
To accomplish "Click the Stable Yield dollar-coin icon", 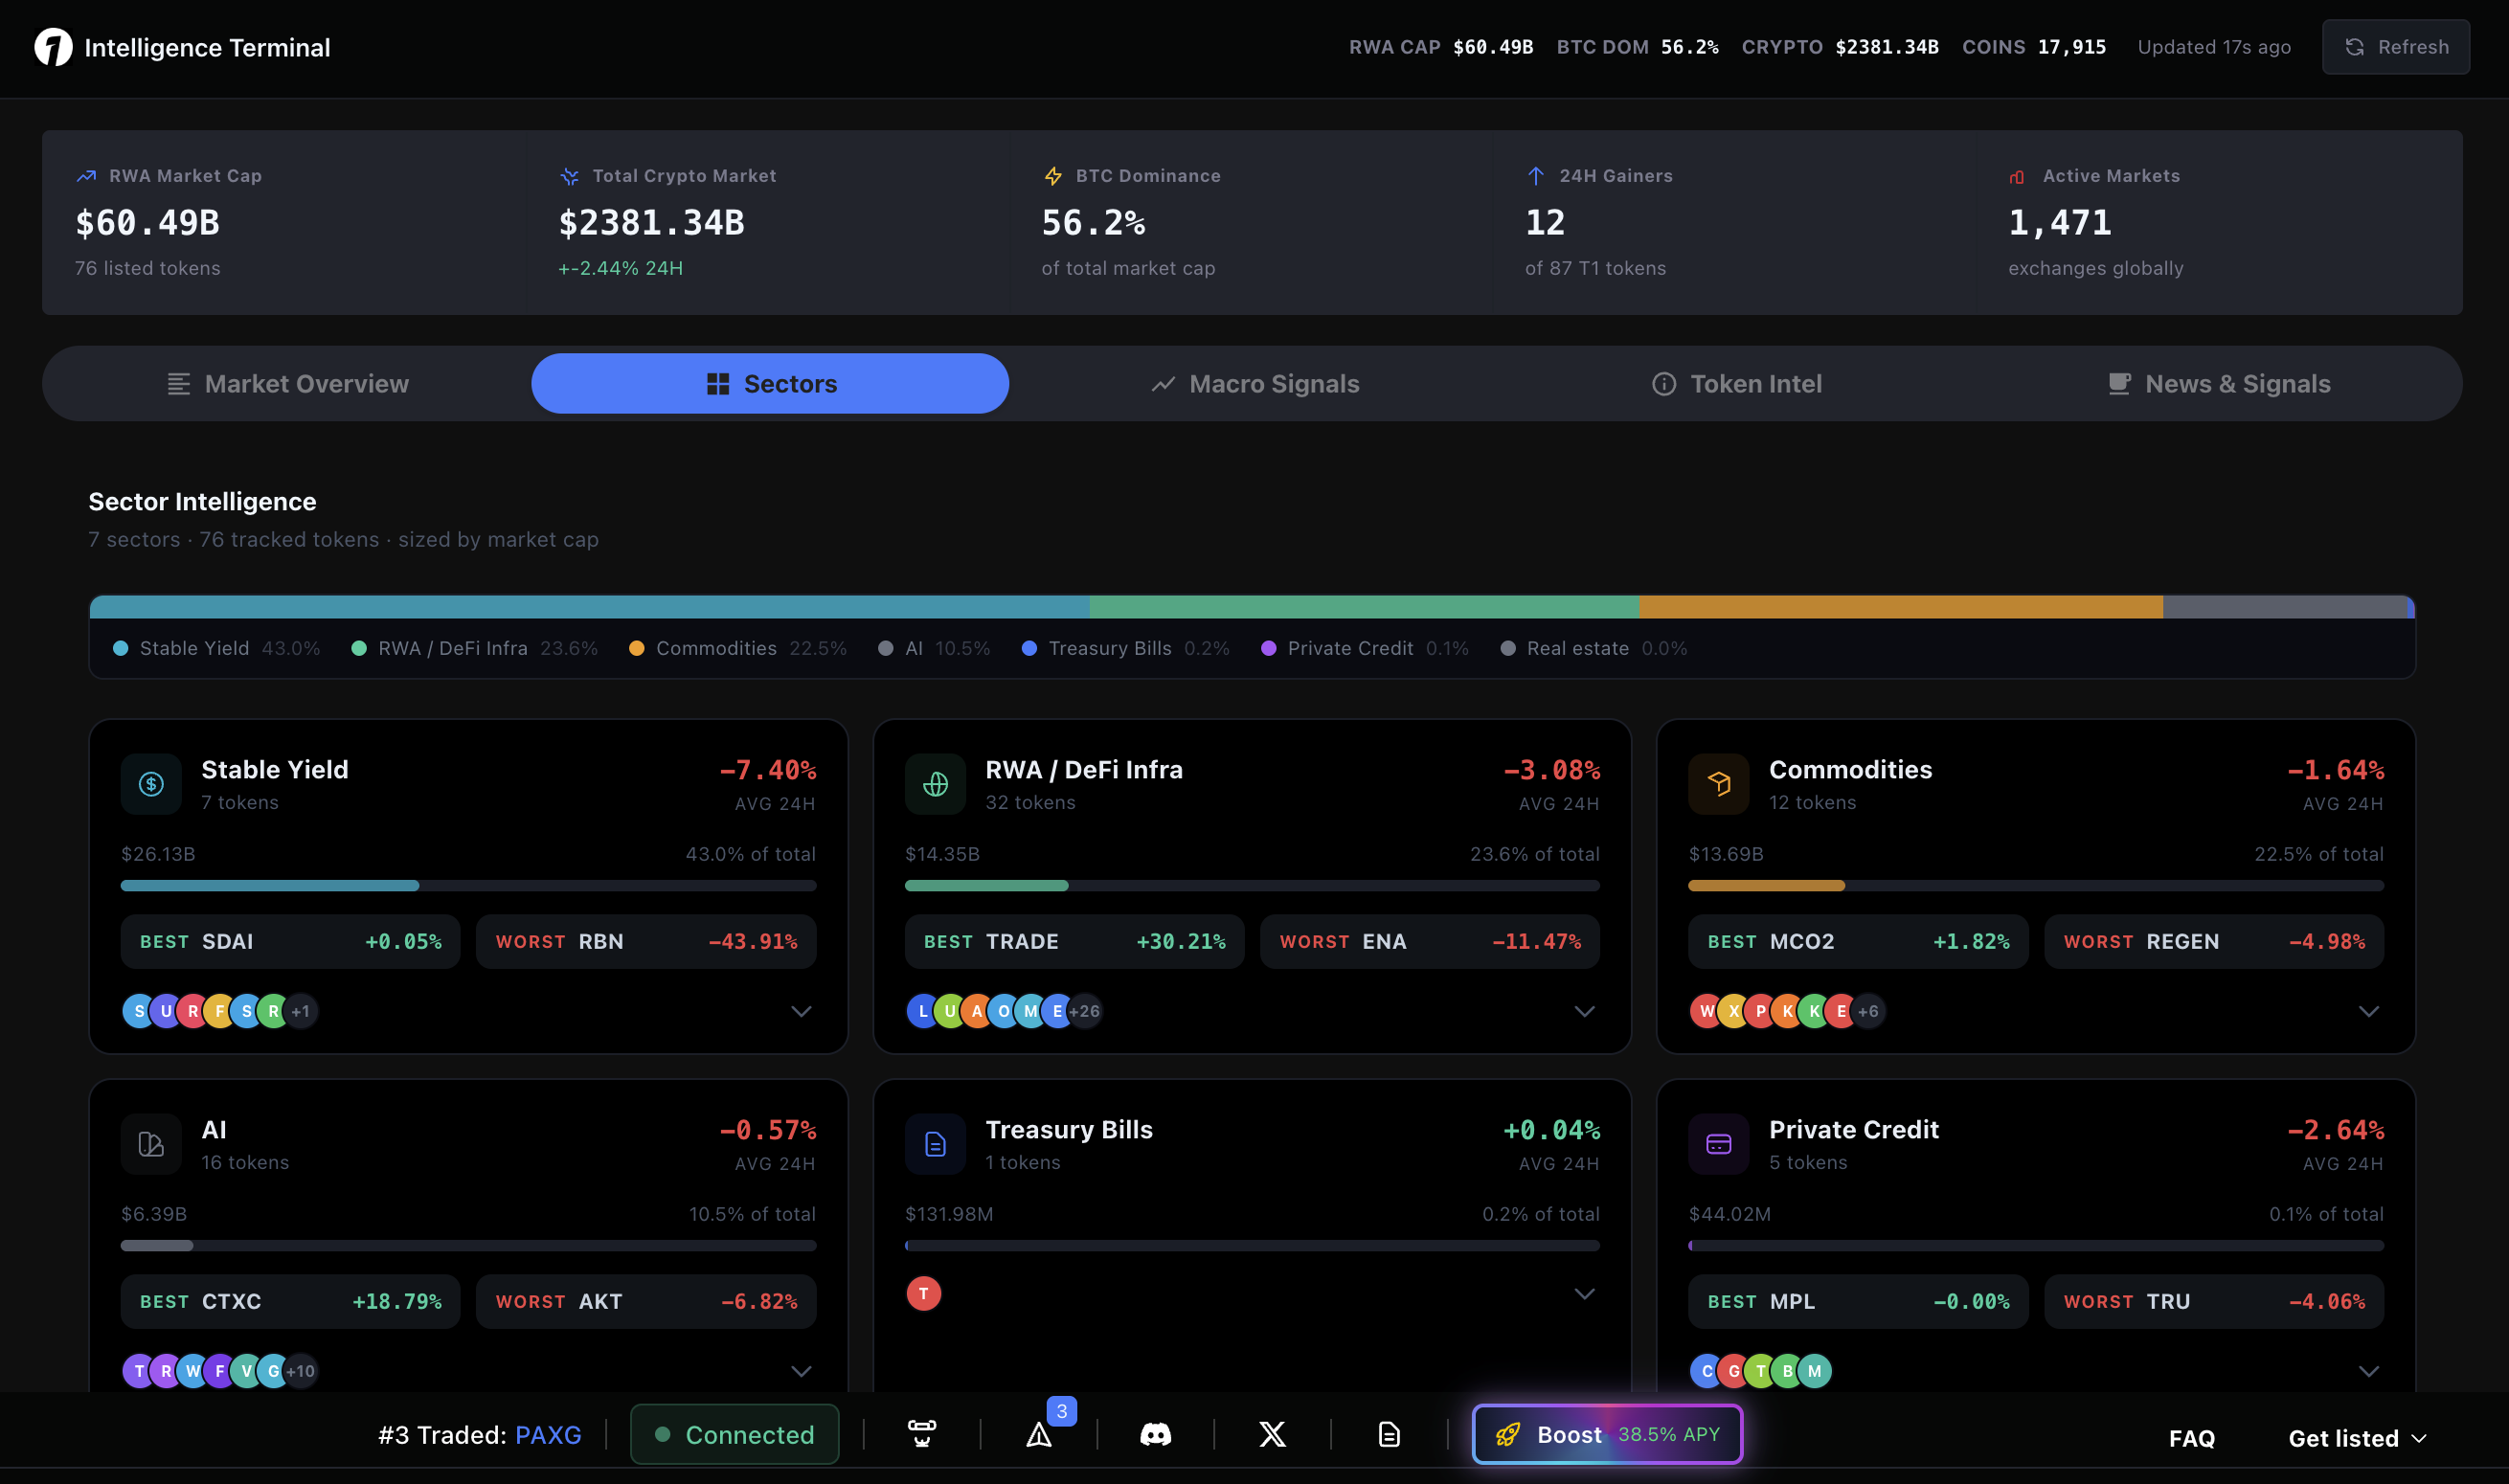I will coord(151,784).
